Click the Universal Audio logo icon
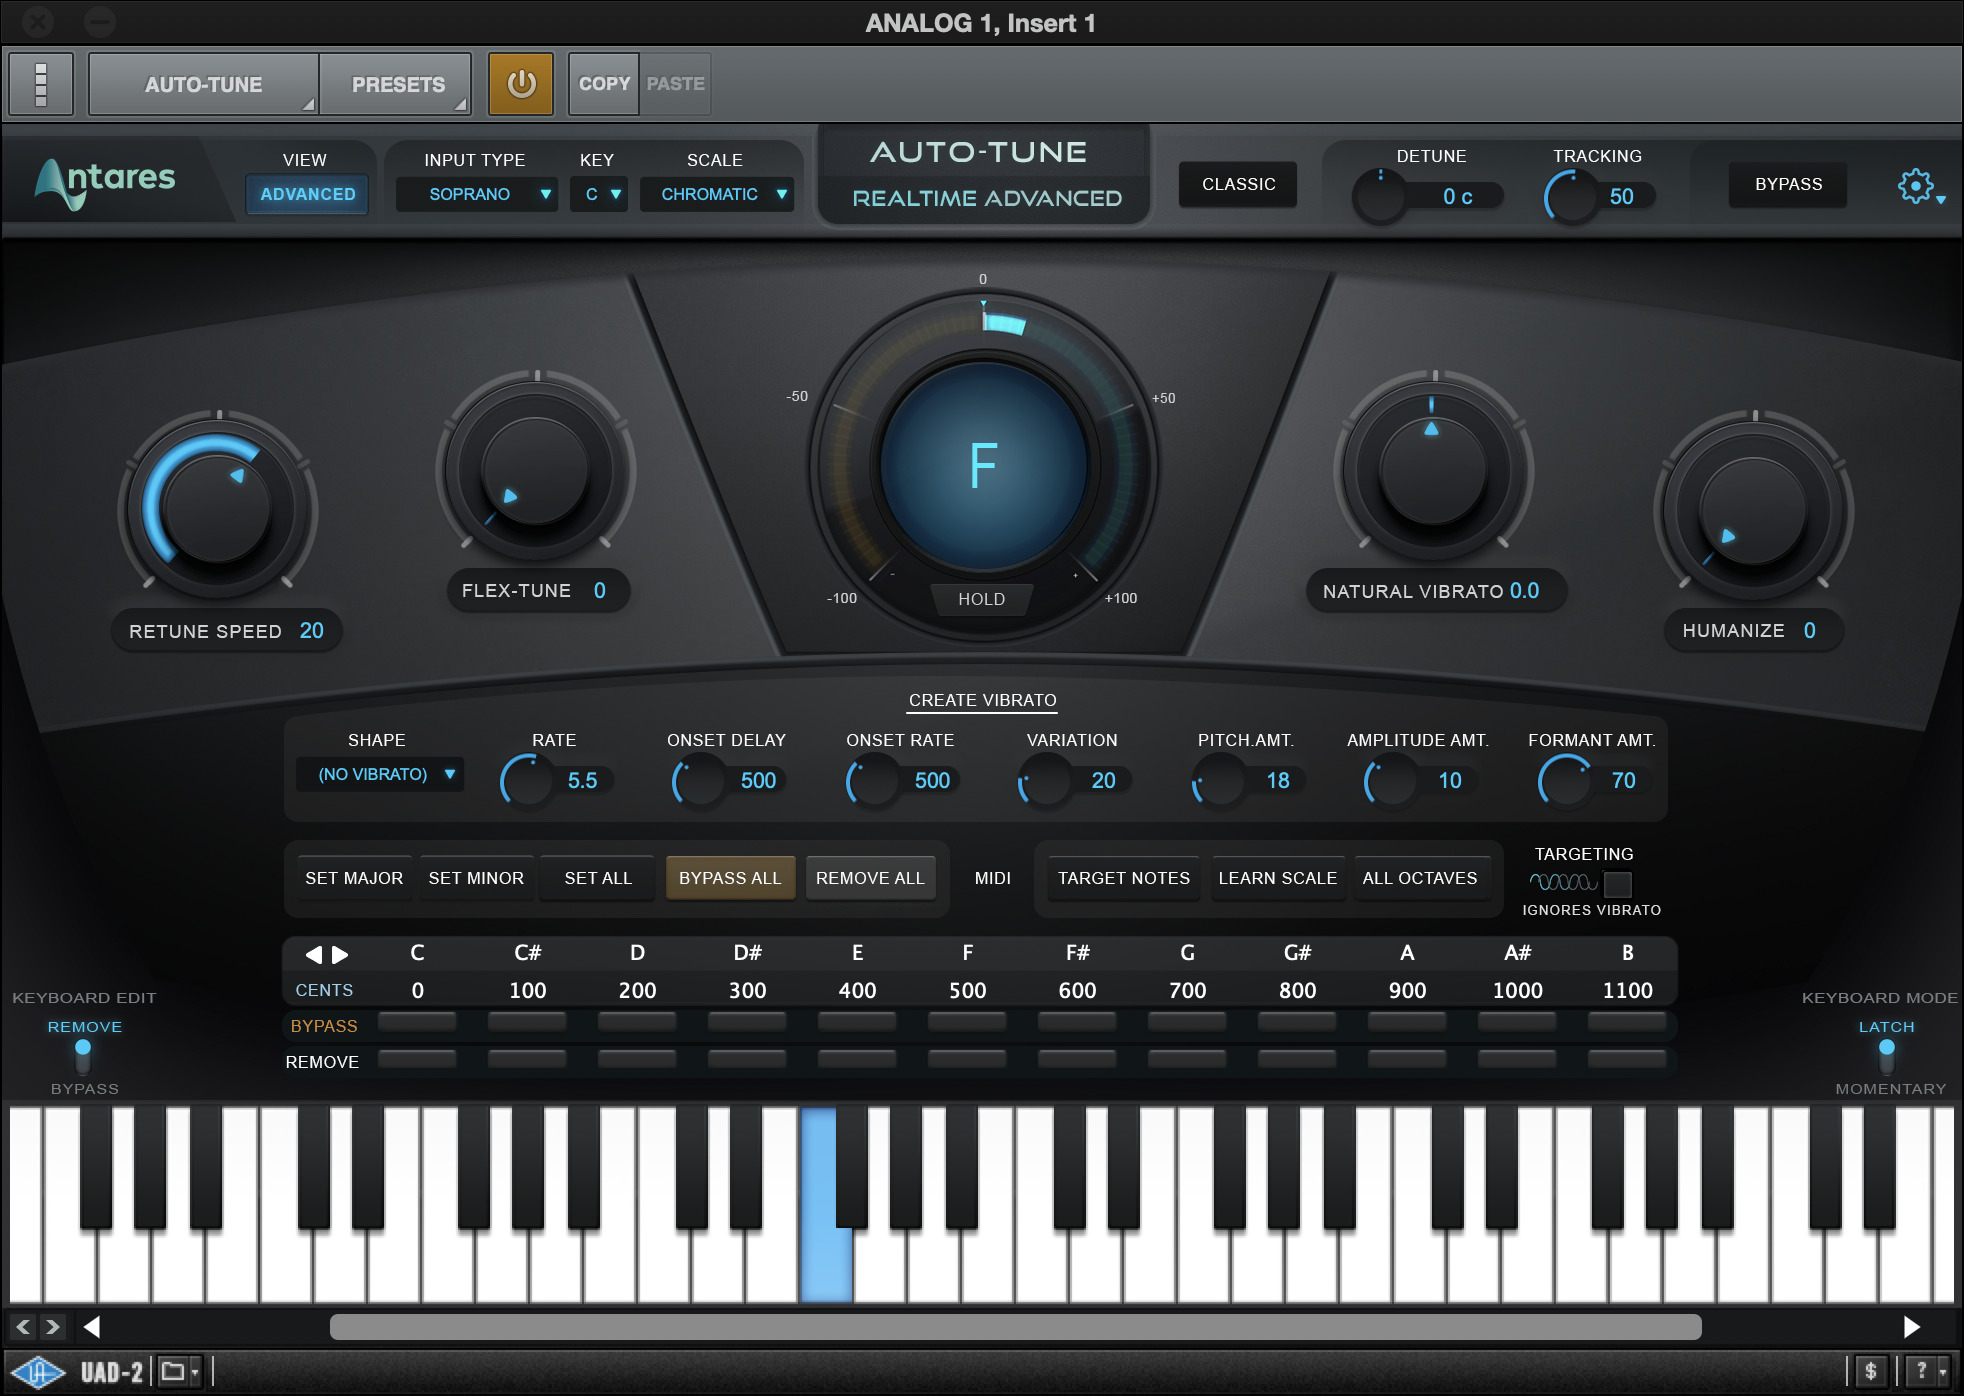The image size is (1964, 1396). click(38, 1372)
